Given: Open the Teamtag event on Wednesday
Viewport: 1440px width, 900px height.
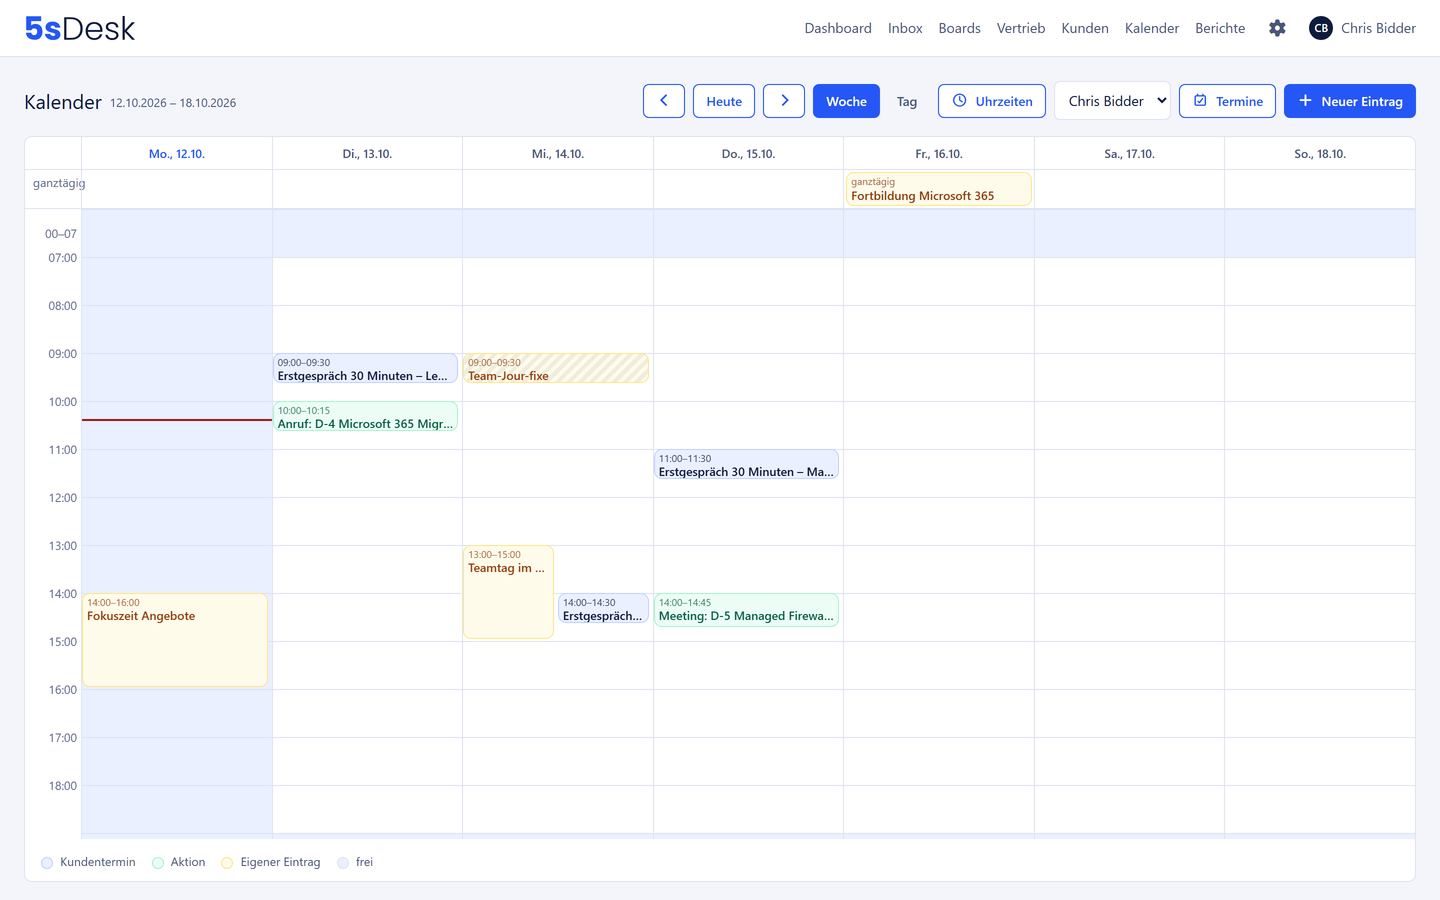Looking at the screenshot, I should (508, 592).
